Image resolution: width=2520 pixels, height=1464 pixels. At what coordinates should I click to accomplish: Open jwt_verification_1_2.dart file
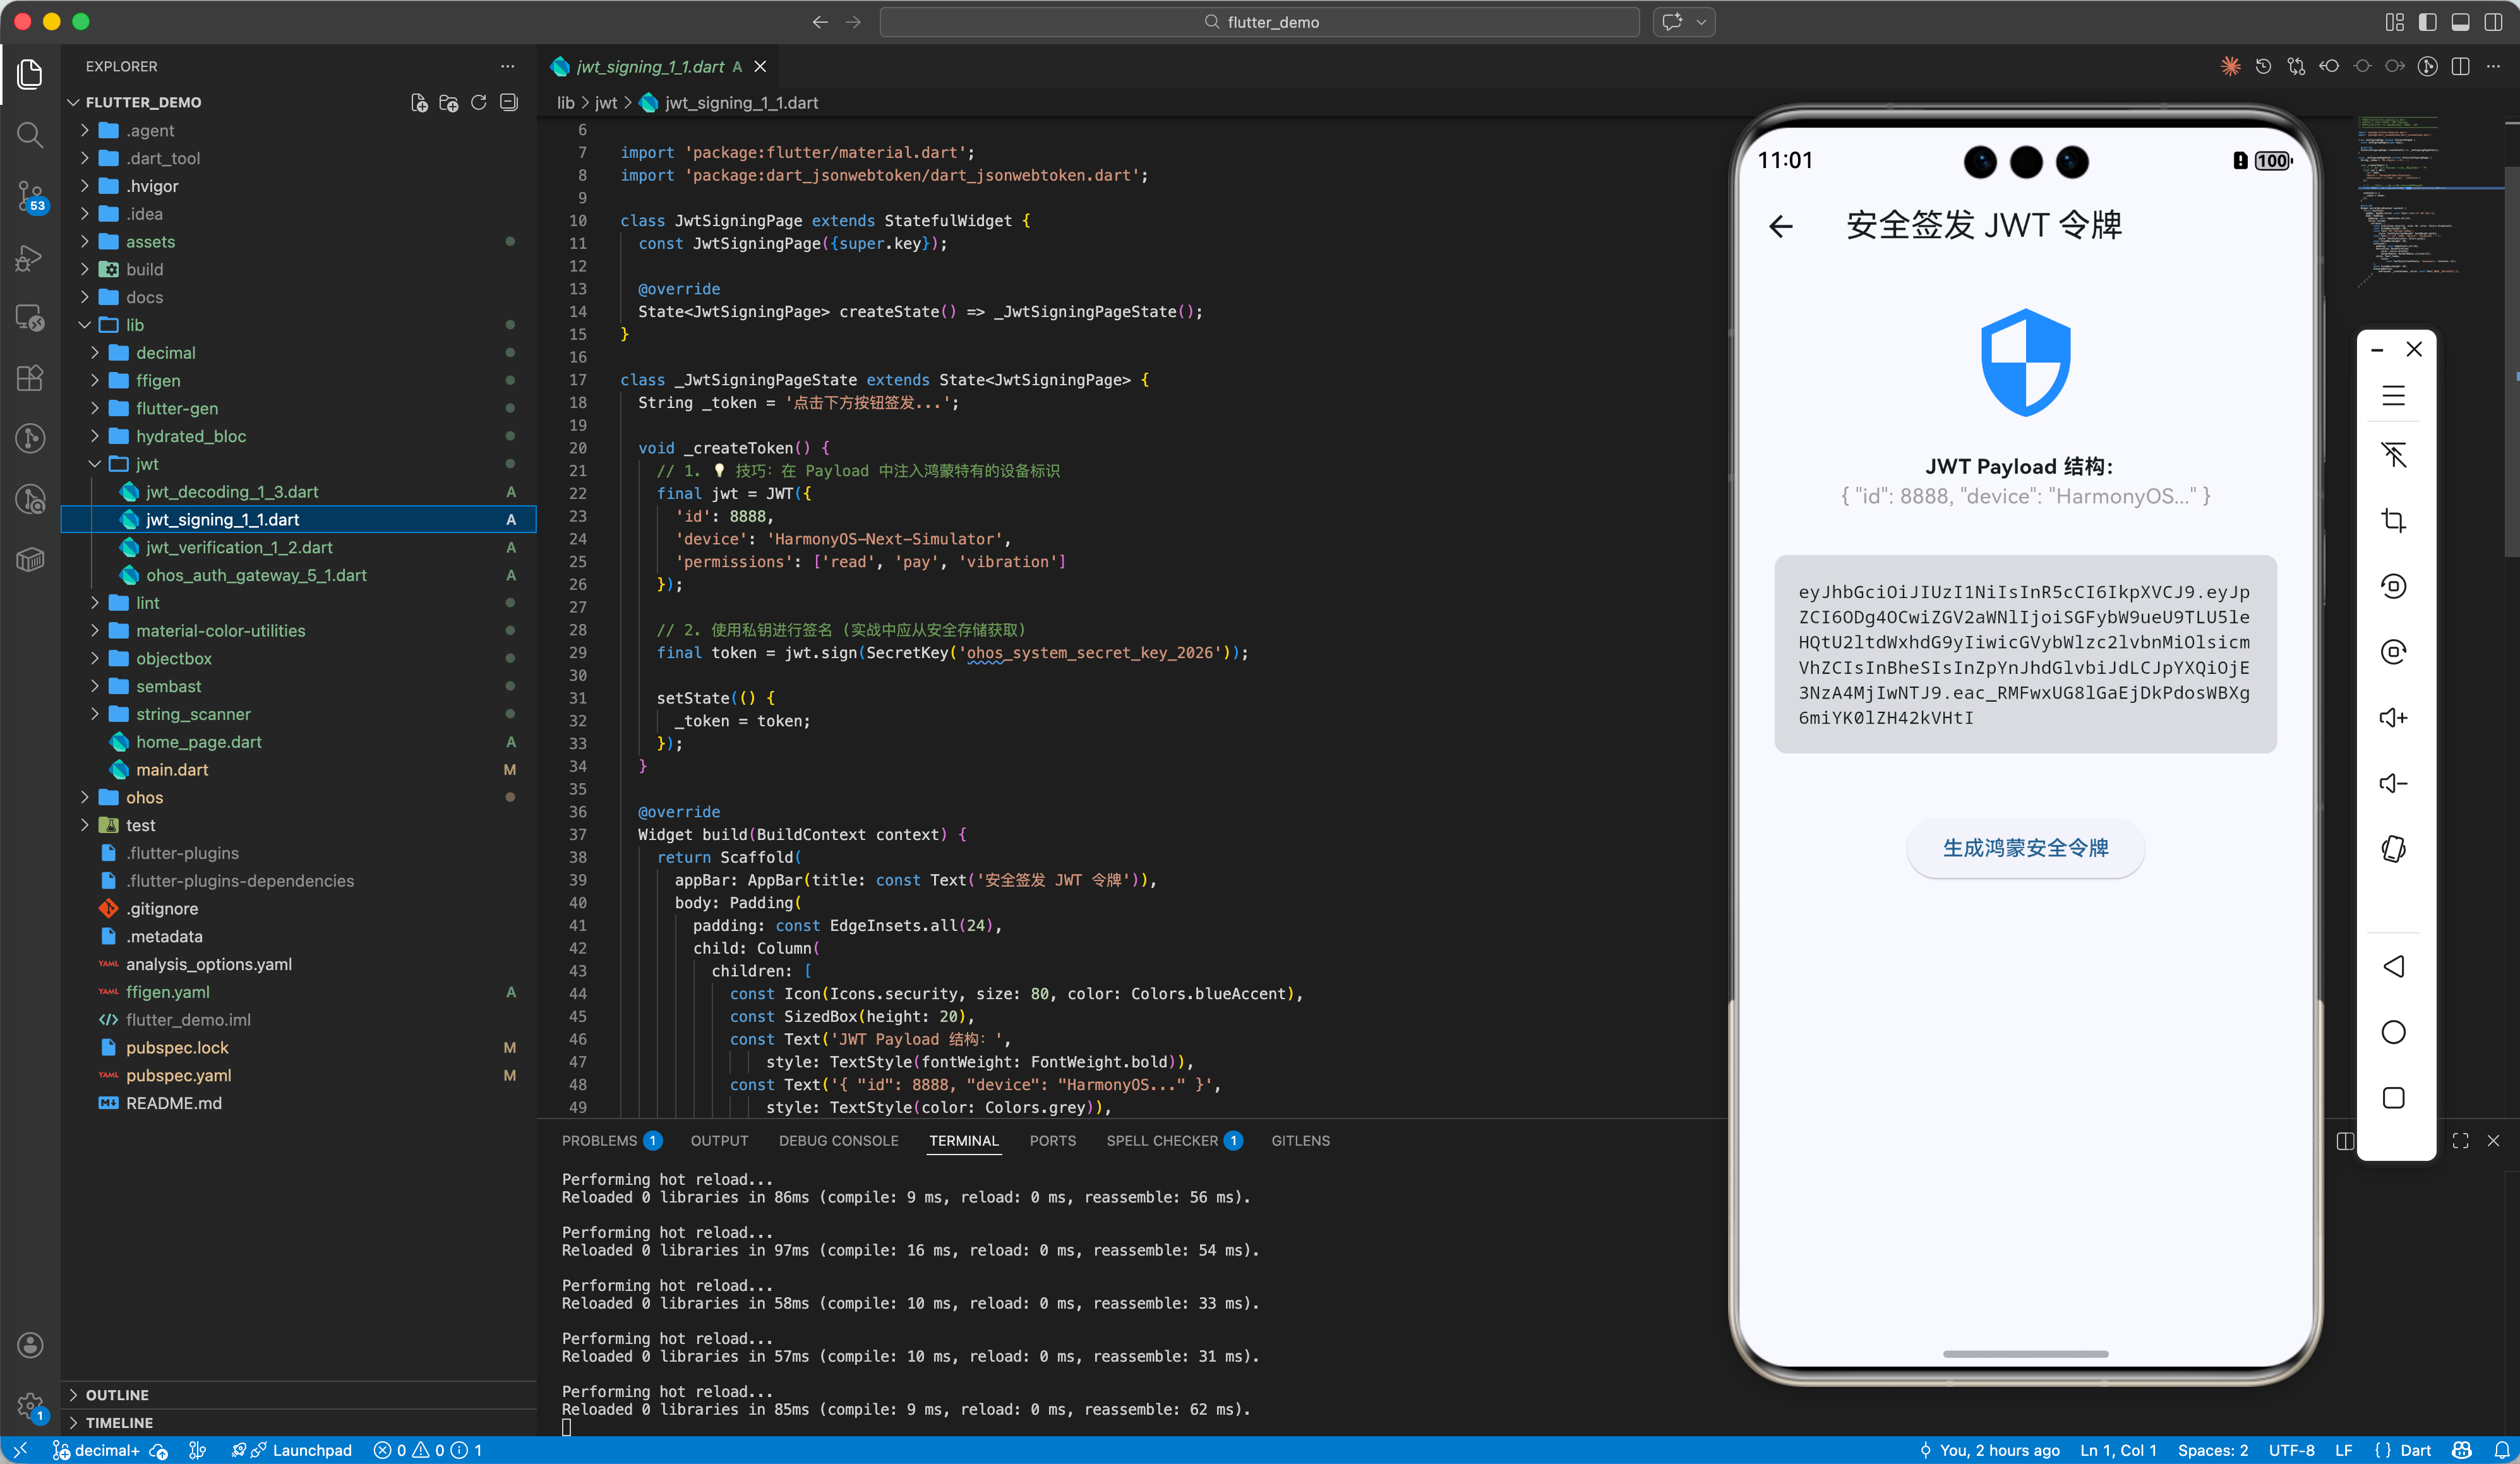(239, 547)
